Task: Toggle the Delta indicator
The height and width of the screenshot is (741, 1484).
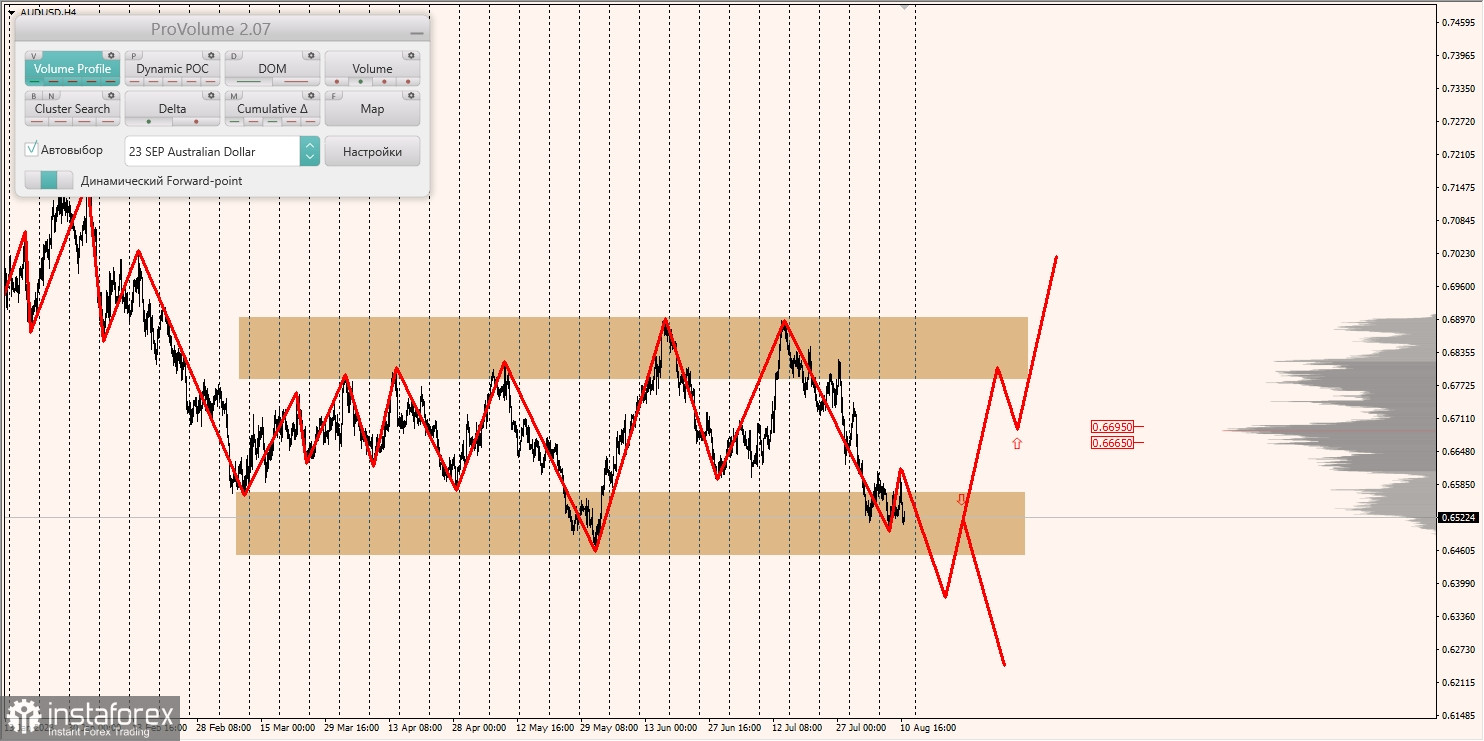Action: tap(172, 109)
